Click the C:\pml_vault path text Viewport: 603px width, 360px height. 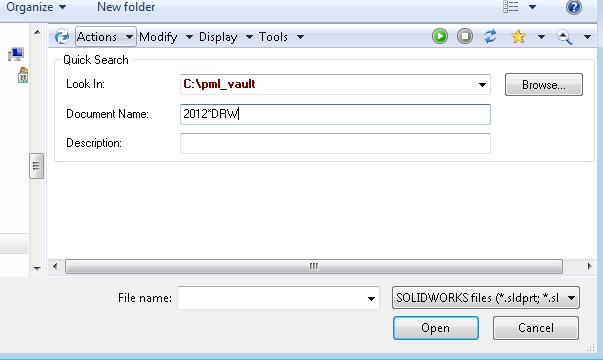pyautogui.click(x=219, y=84)
